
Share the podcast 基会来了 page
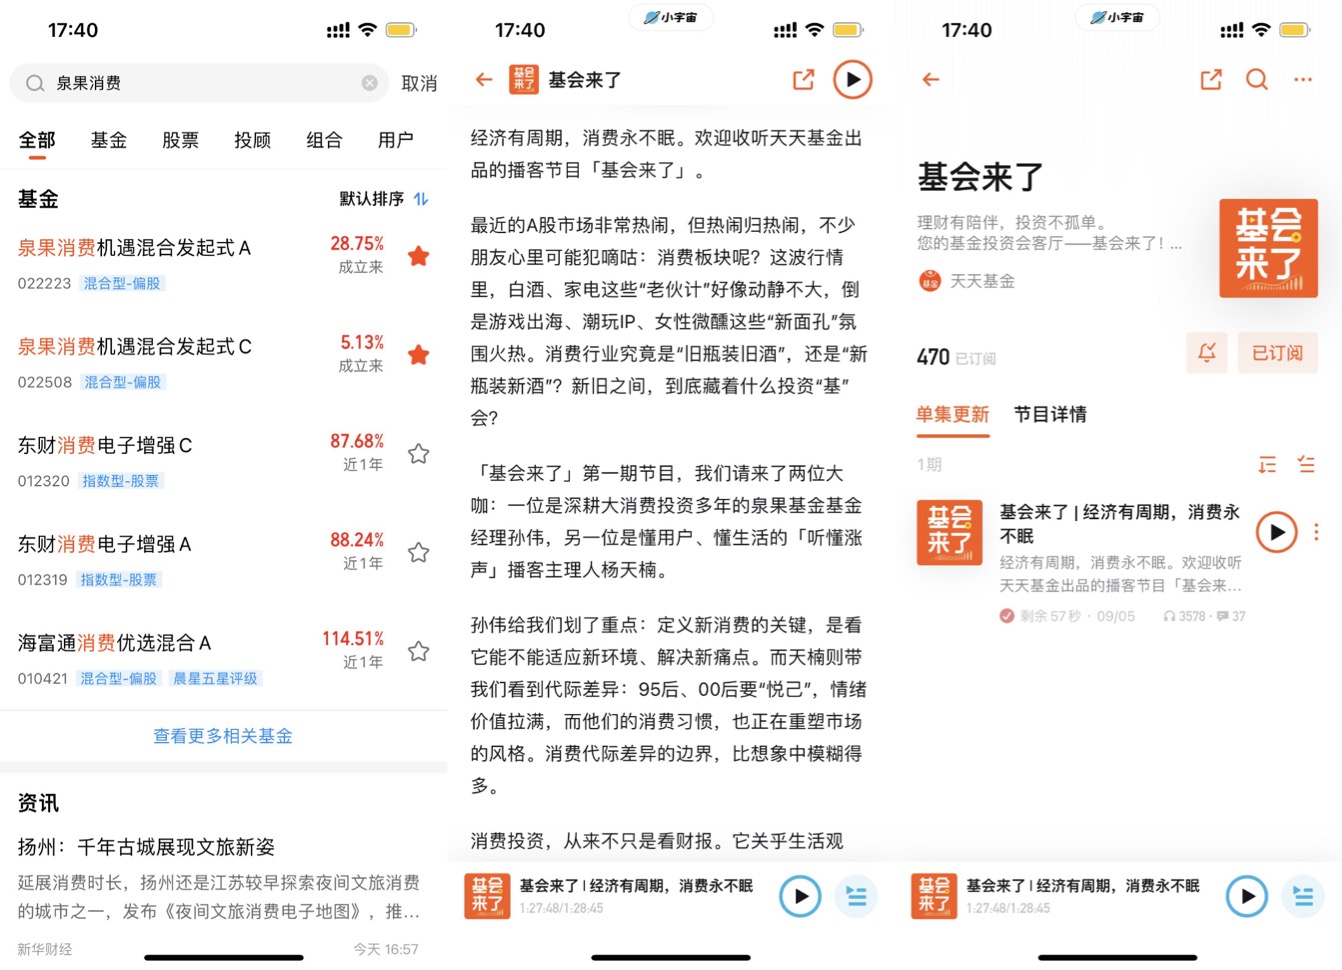(1211, 79)
